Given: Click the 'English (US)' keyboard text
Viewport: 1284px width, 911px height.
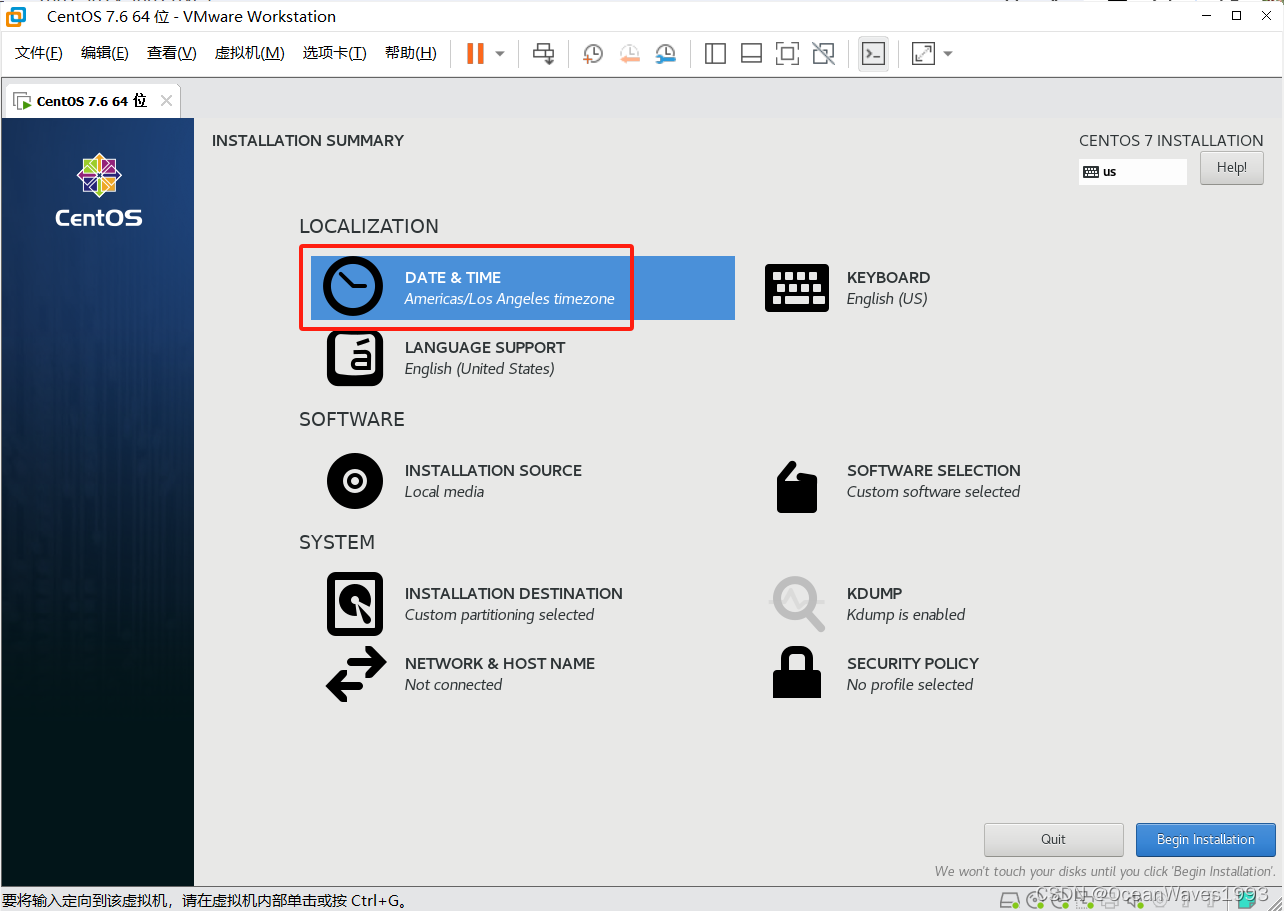Looking at the screenshot, I should point(887,299).
